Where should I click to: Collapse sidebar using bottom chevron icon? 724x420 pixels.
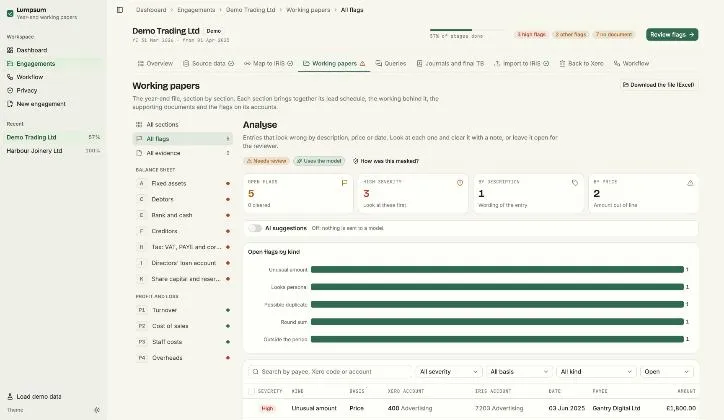pyautogui.click(x=97, y=410)
